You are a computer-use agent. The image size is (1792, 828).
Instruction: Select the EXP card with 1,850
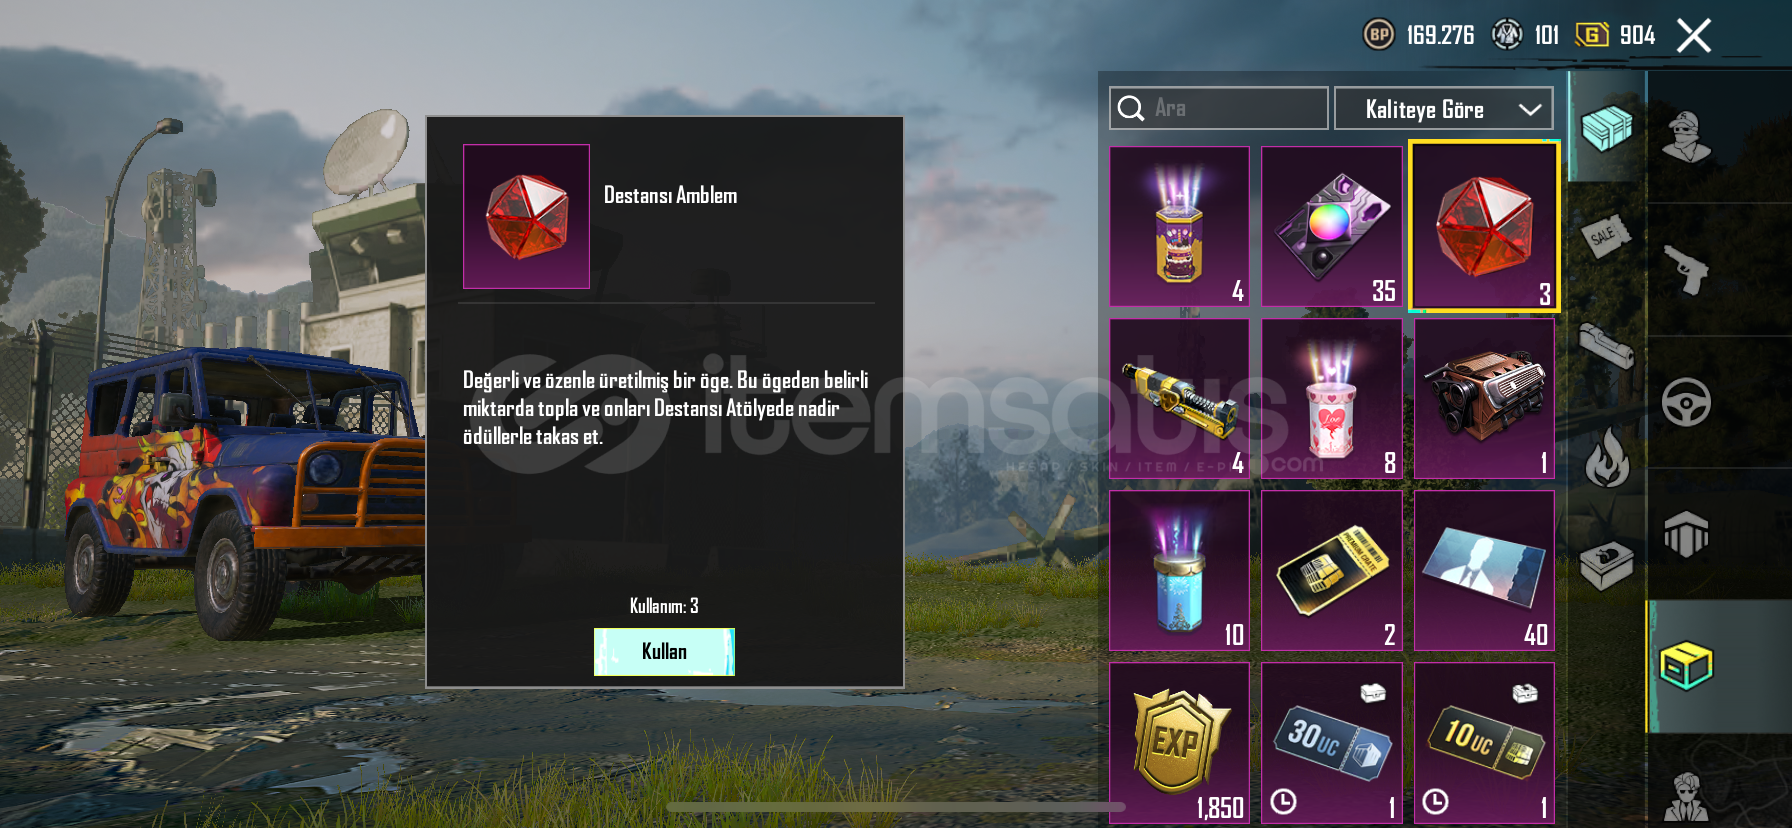[1180, 742]
